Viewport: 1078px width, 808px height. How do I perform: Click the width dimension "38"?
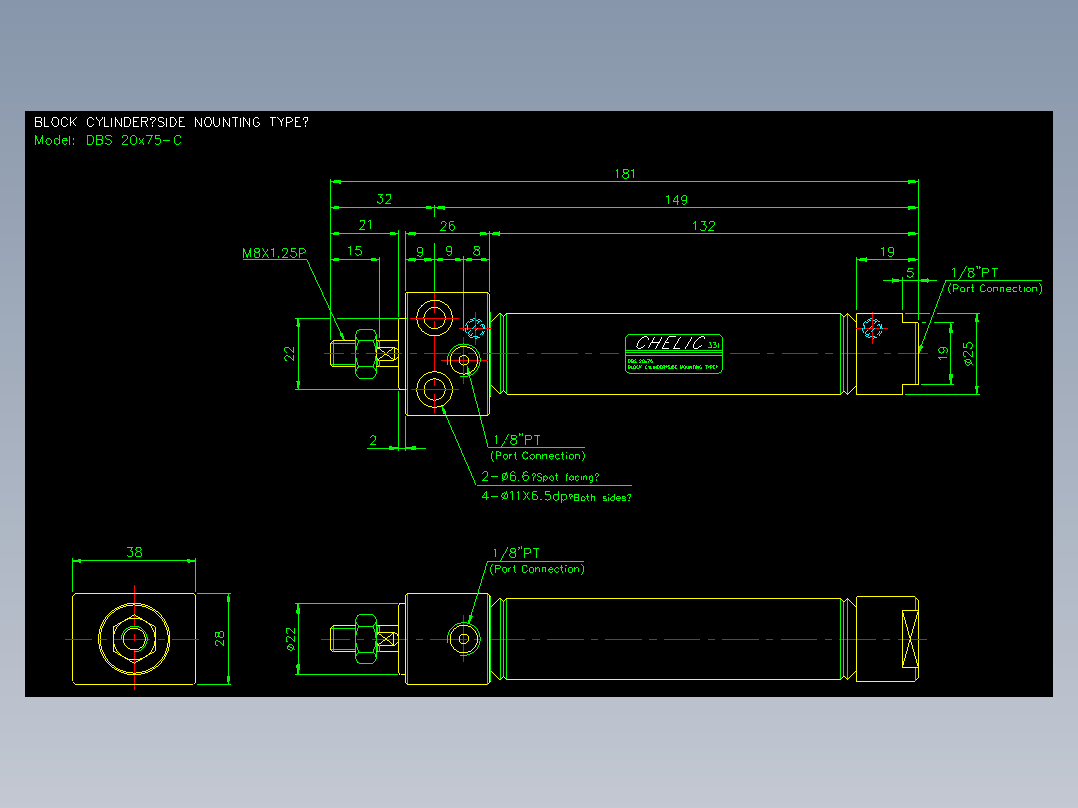(x=134, y=552)
